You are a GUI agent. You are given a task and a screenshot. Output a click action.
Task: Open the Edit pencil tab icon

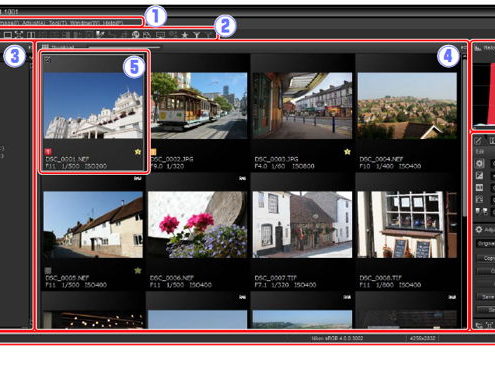pyautogui.click(x=479, y=140)
